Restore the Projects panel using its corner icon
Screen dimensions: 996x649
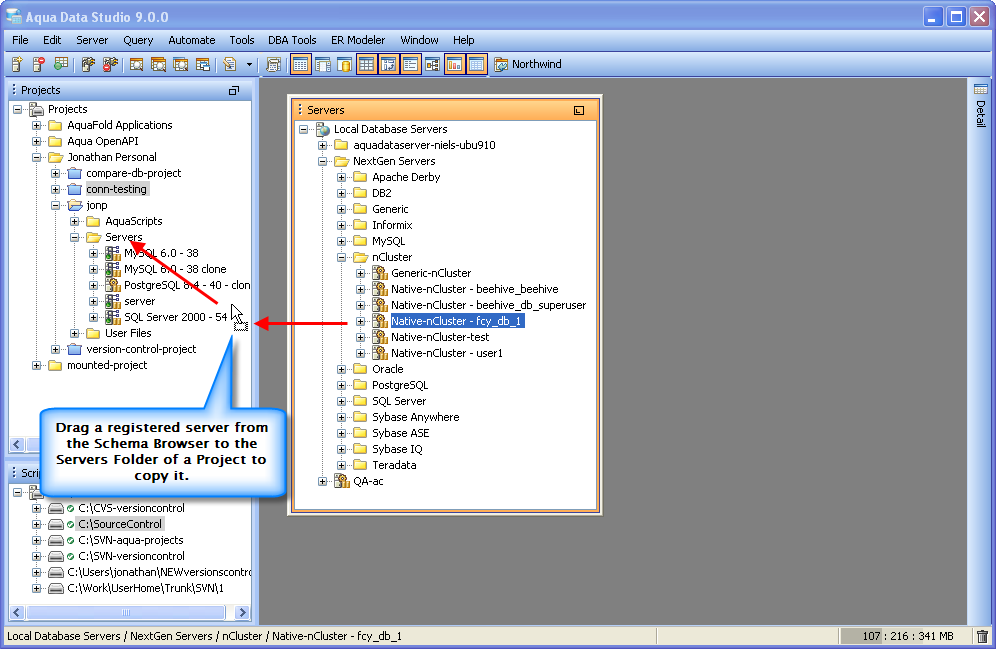[234, 91]
